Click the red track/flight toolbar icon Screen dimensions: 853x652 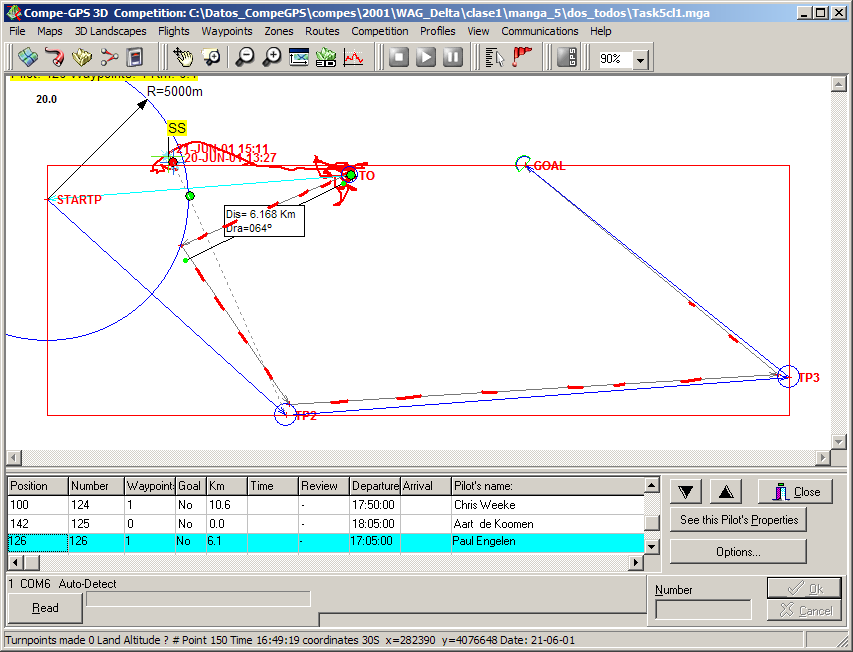55,57
